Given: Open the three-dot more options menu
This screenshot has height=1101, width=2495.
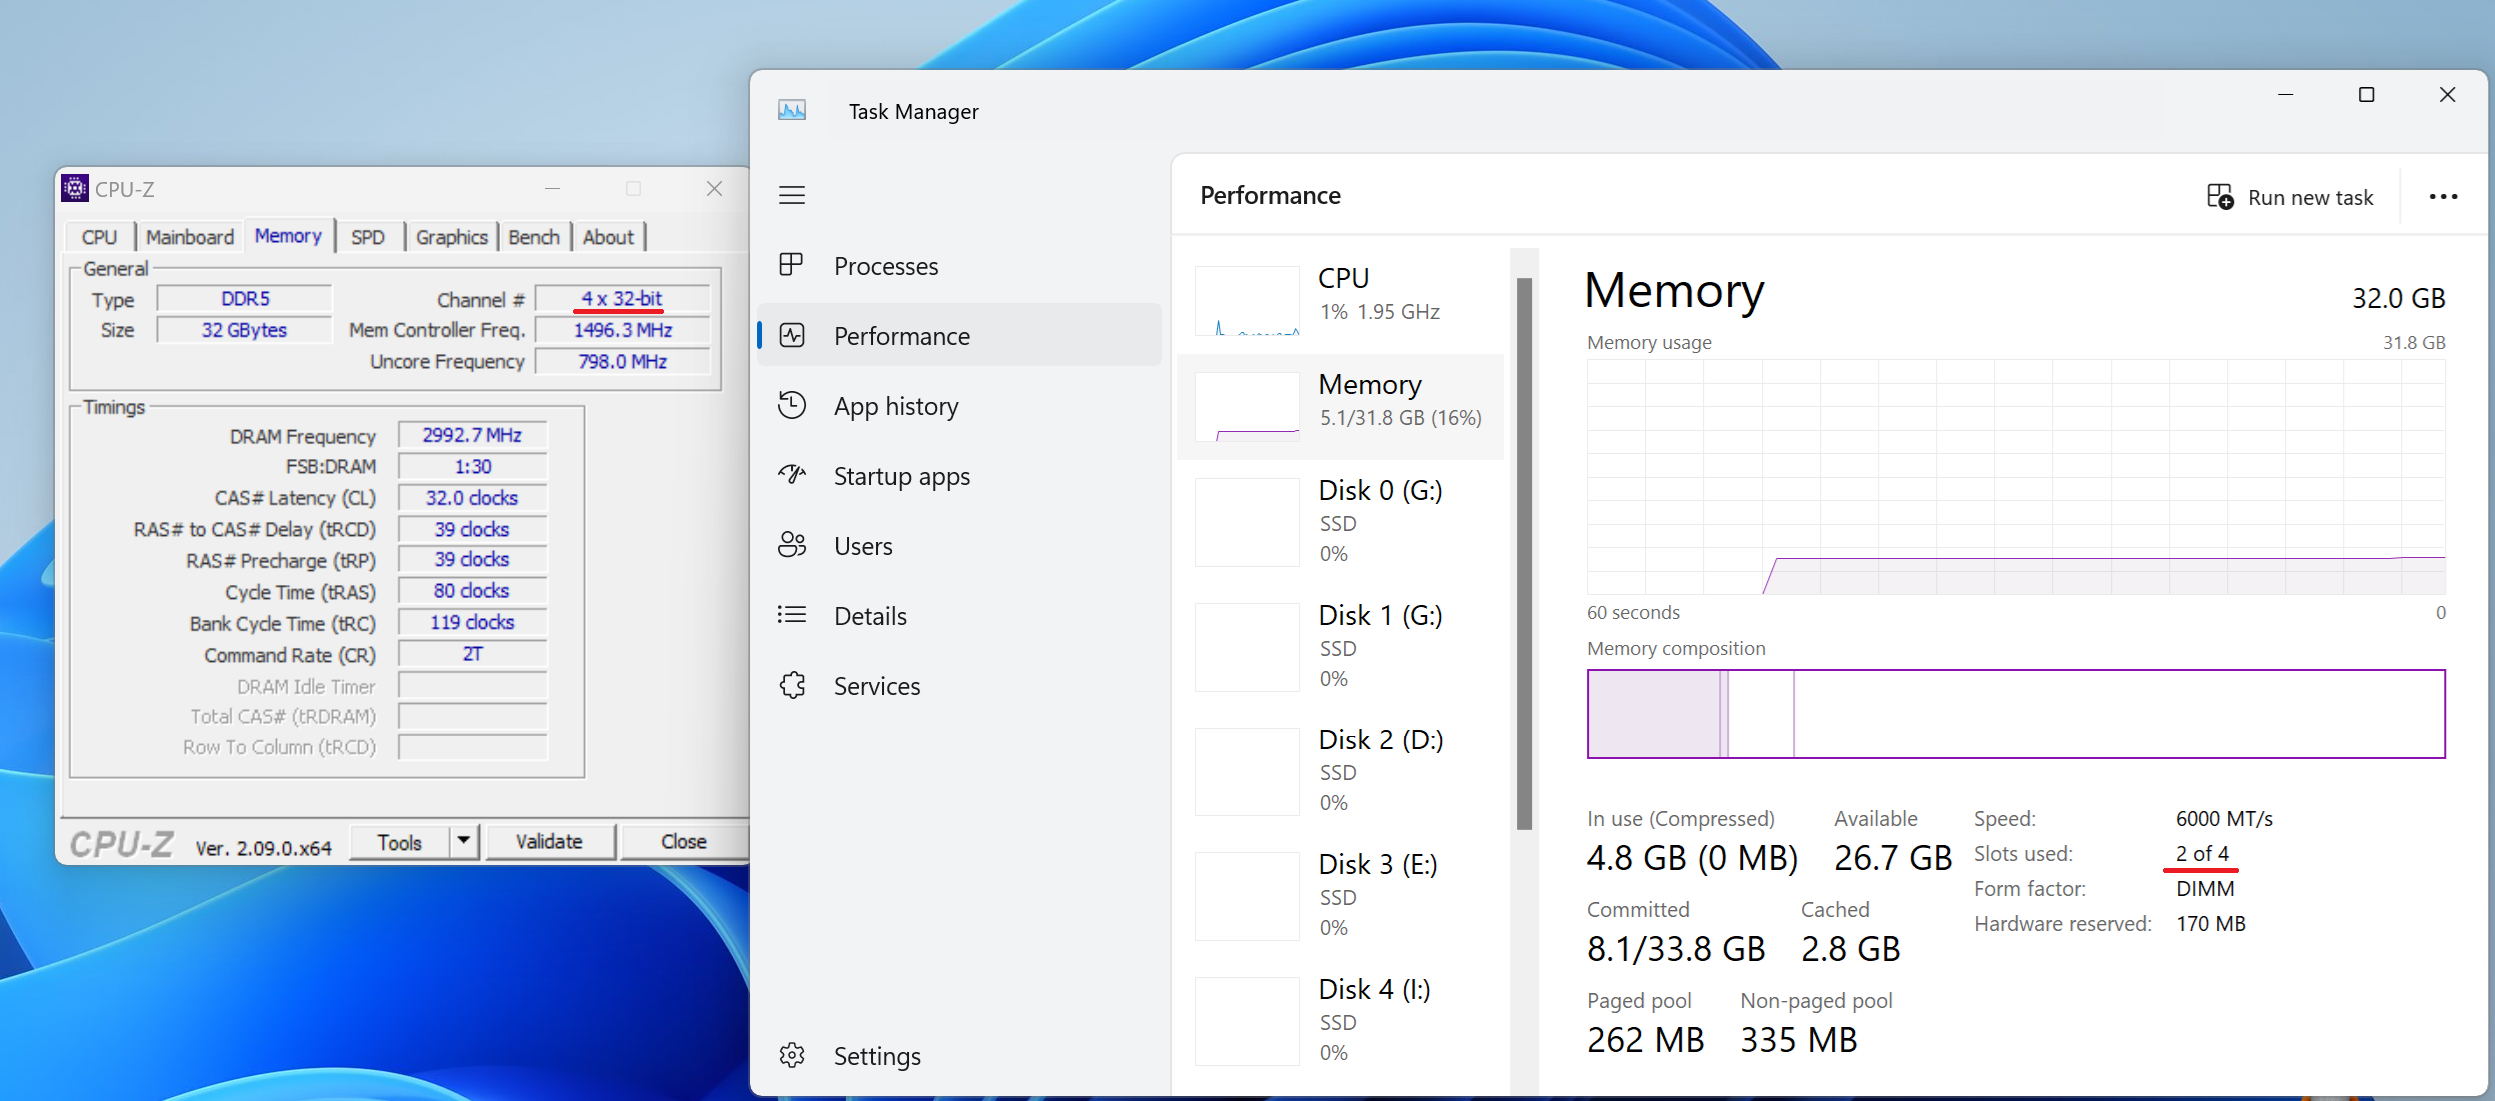Looking at the screenshot, I should tap(2443, 196).
